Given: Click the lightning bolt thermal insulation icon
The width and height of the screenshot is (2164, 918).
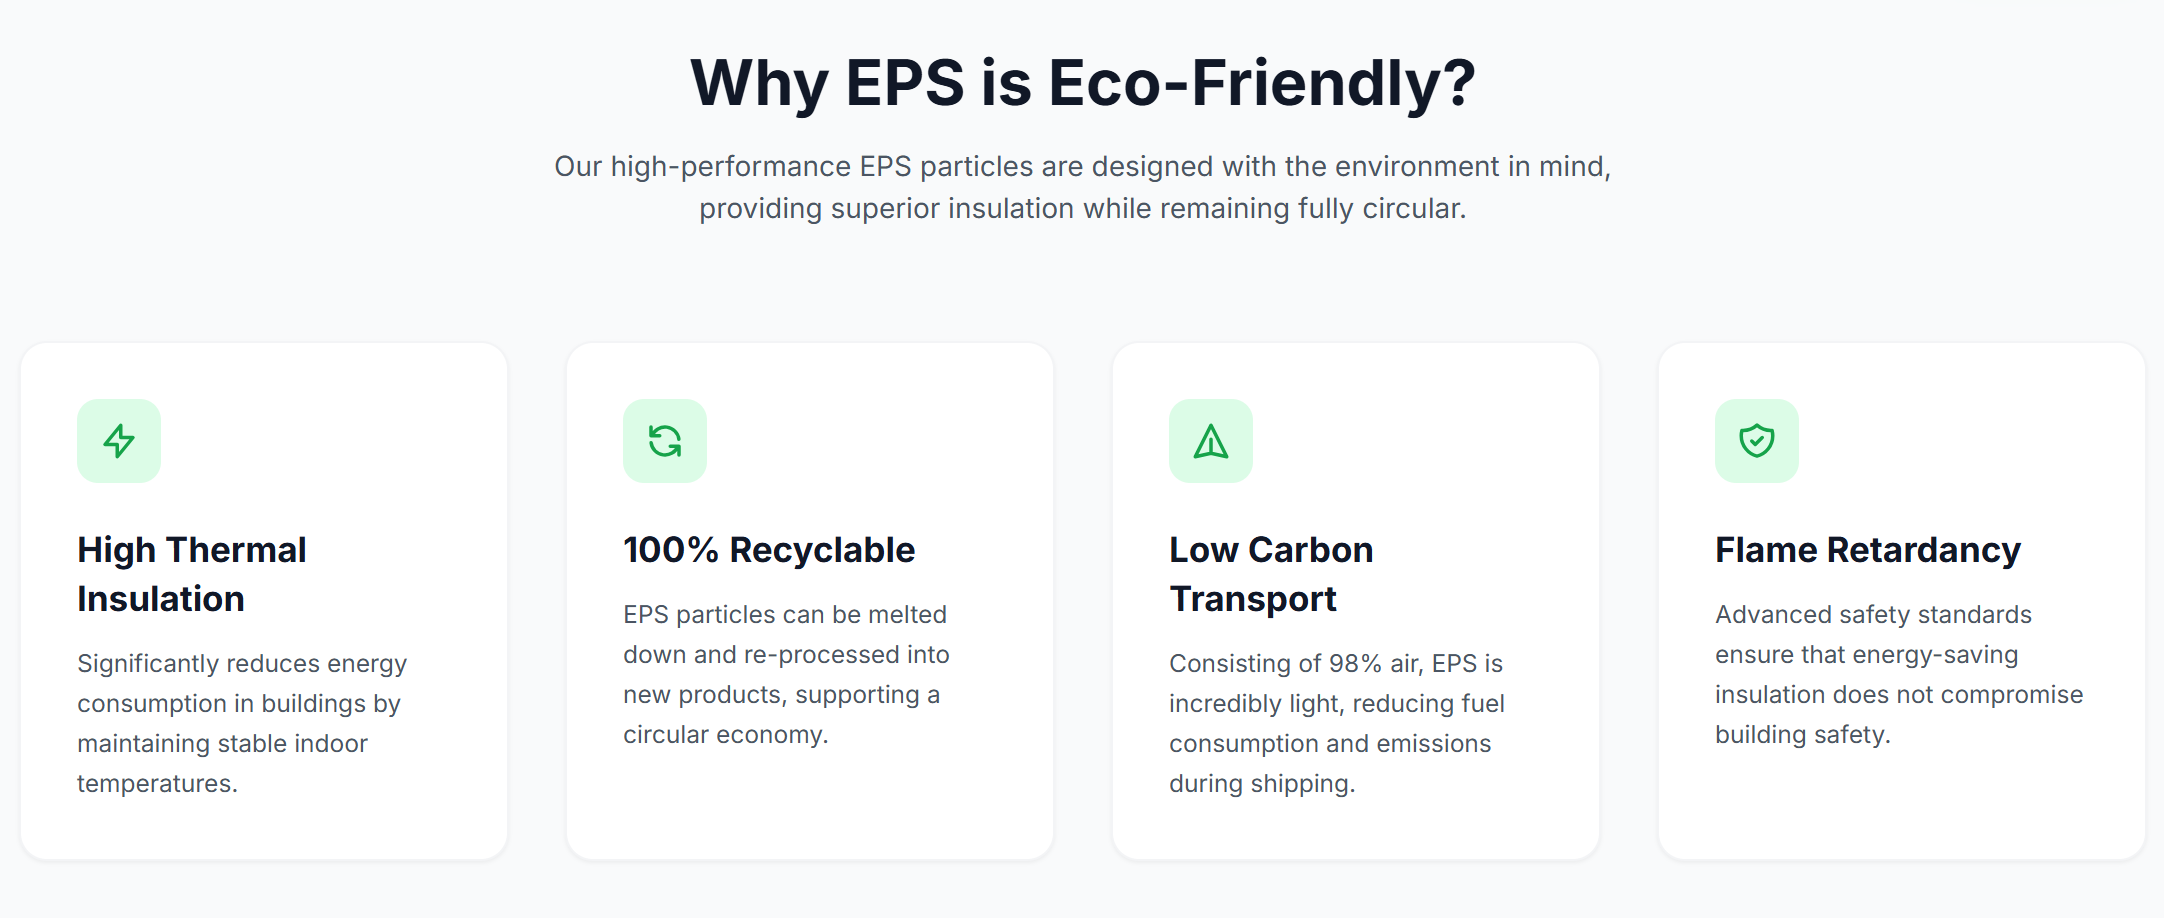Looking at the screenshot, I should (x=119, y=441).
